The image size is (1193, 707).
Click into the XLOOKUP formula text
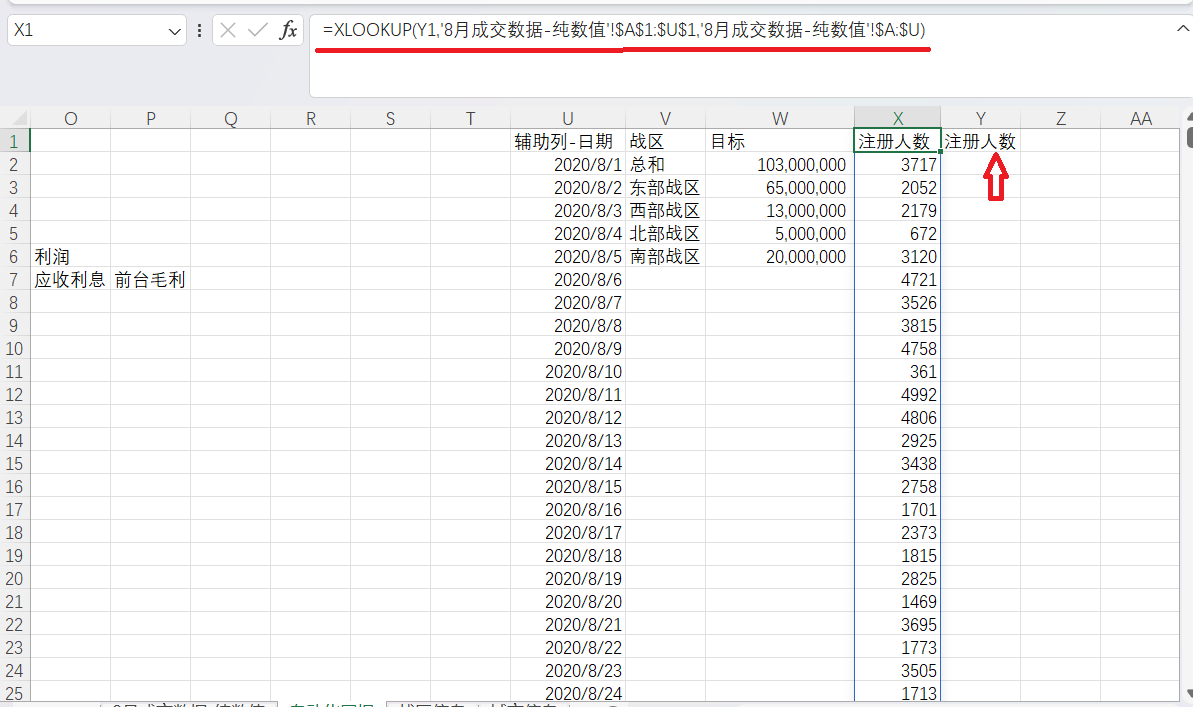(624, 31)
